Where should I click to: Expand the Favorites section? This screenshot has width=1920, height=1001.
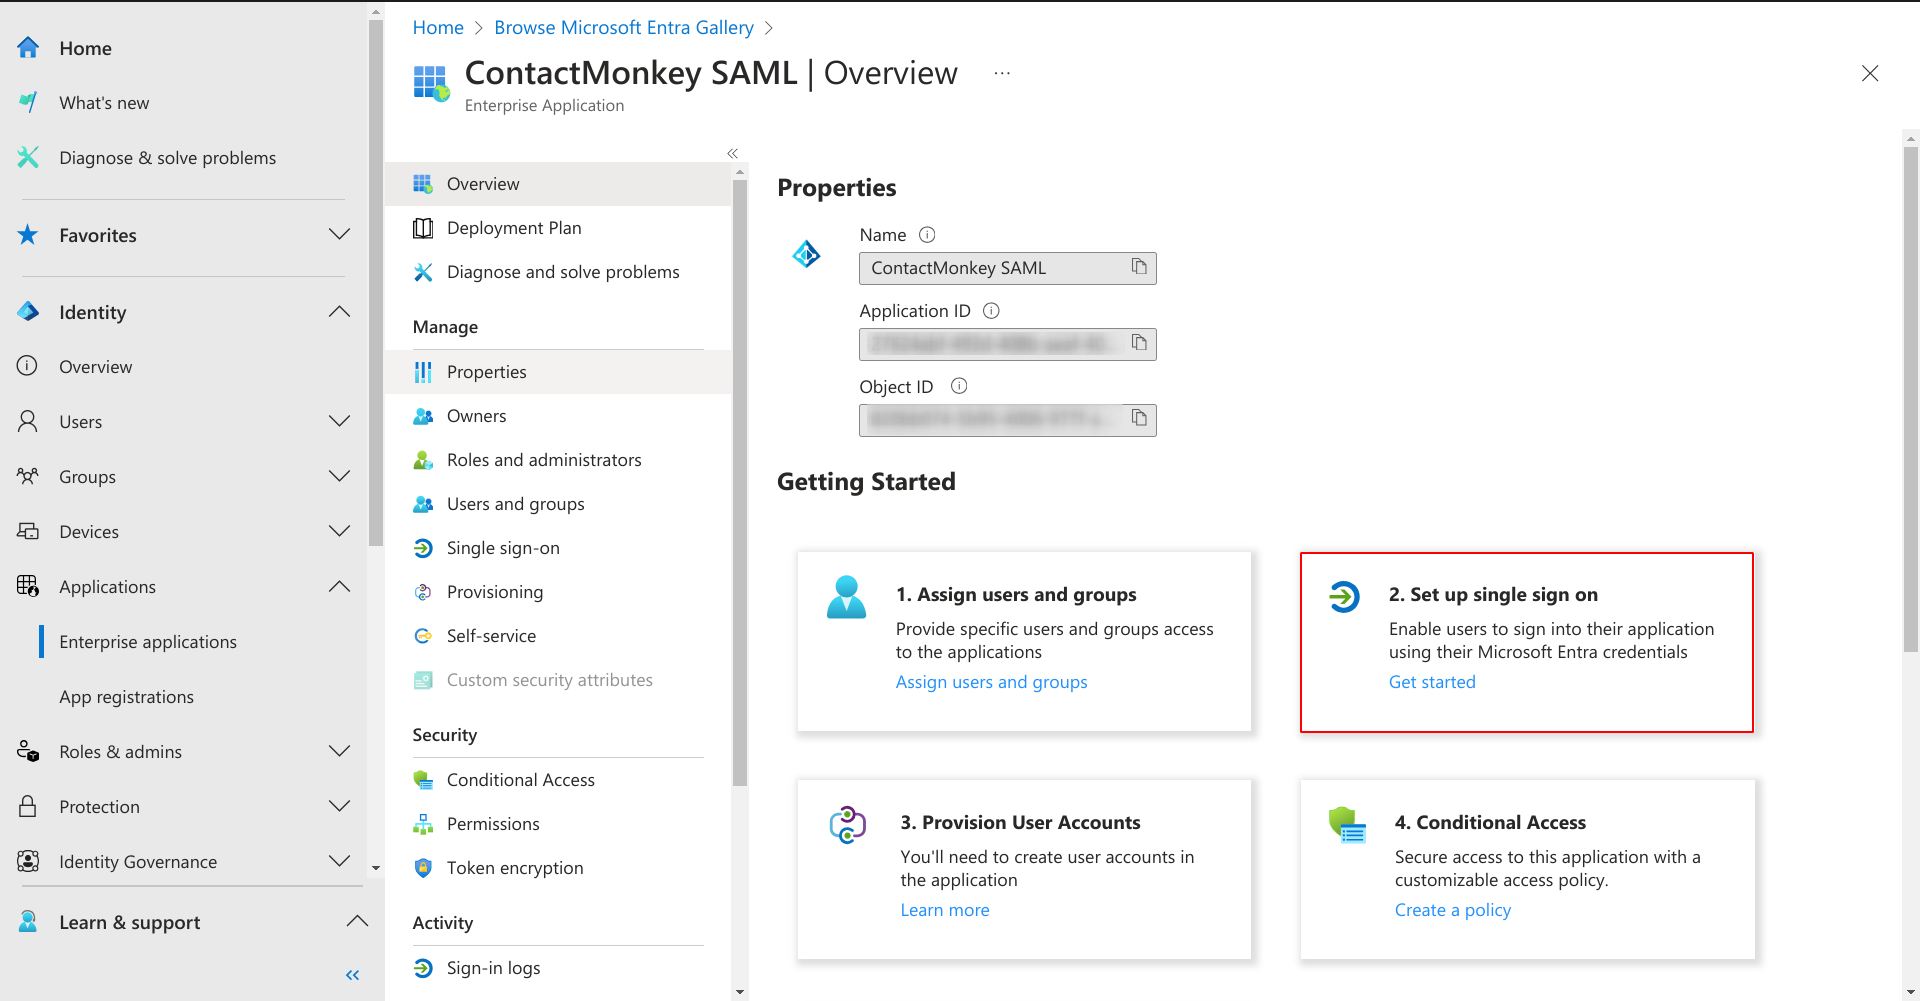point(340,235)
